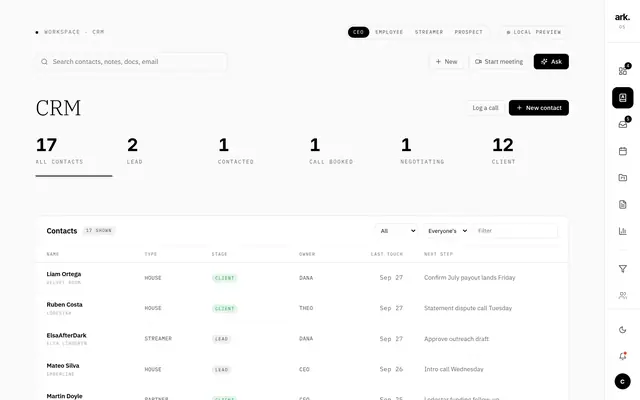Open the dashboard grid icon in sidebar

click(x=622, y=71)
